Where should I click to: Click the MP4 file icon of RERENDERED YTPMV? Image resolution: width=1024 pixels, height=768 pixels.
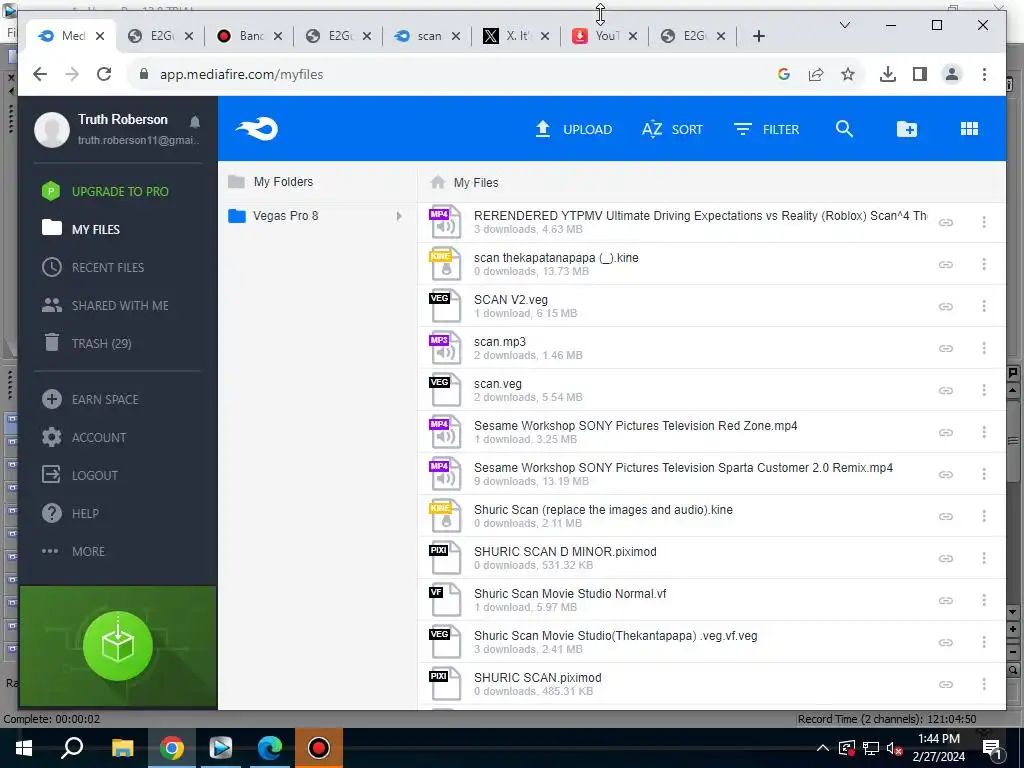pos(445,222)
